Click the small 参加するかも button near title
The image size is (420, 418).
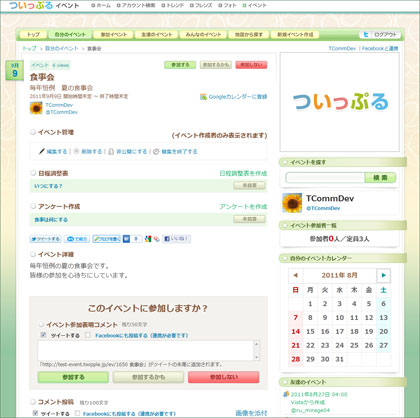[x=216, y=65]
